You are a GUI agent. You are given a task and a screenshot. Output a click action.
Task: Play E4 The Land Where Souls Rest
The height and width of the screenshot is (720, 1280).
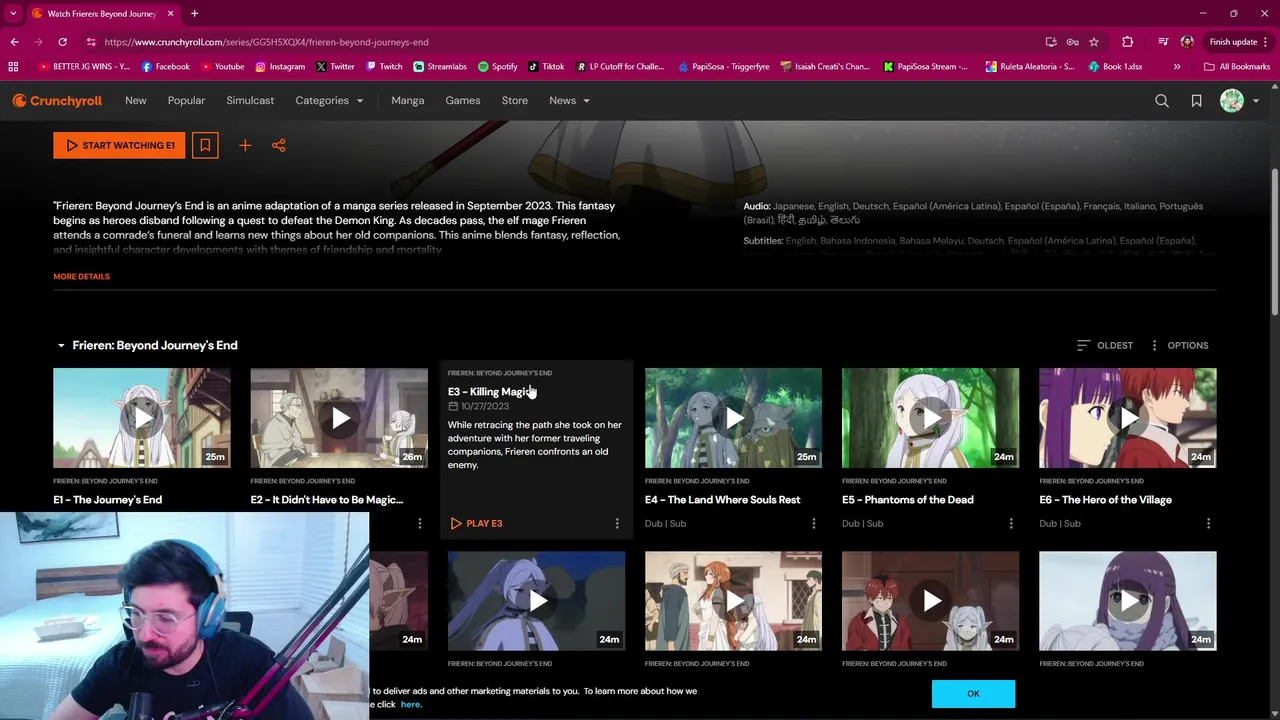(x=733, y=418)
